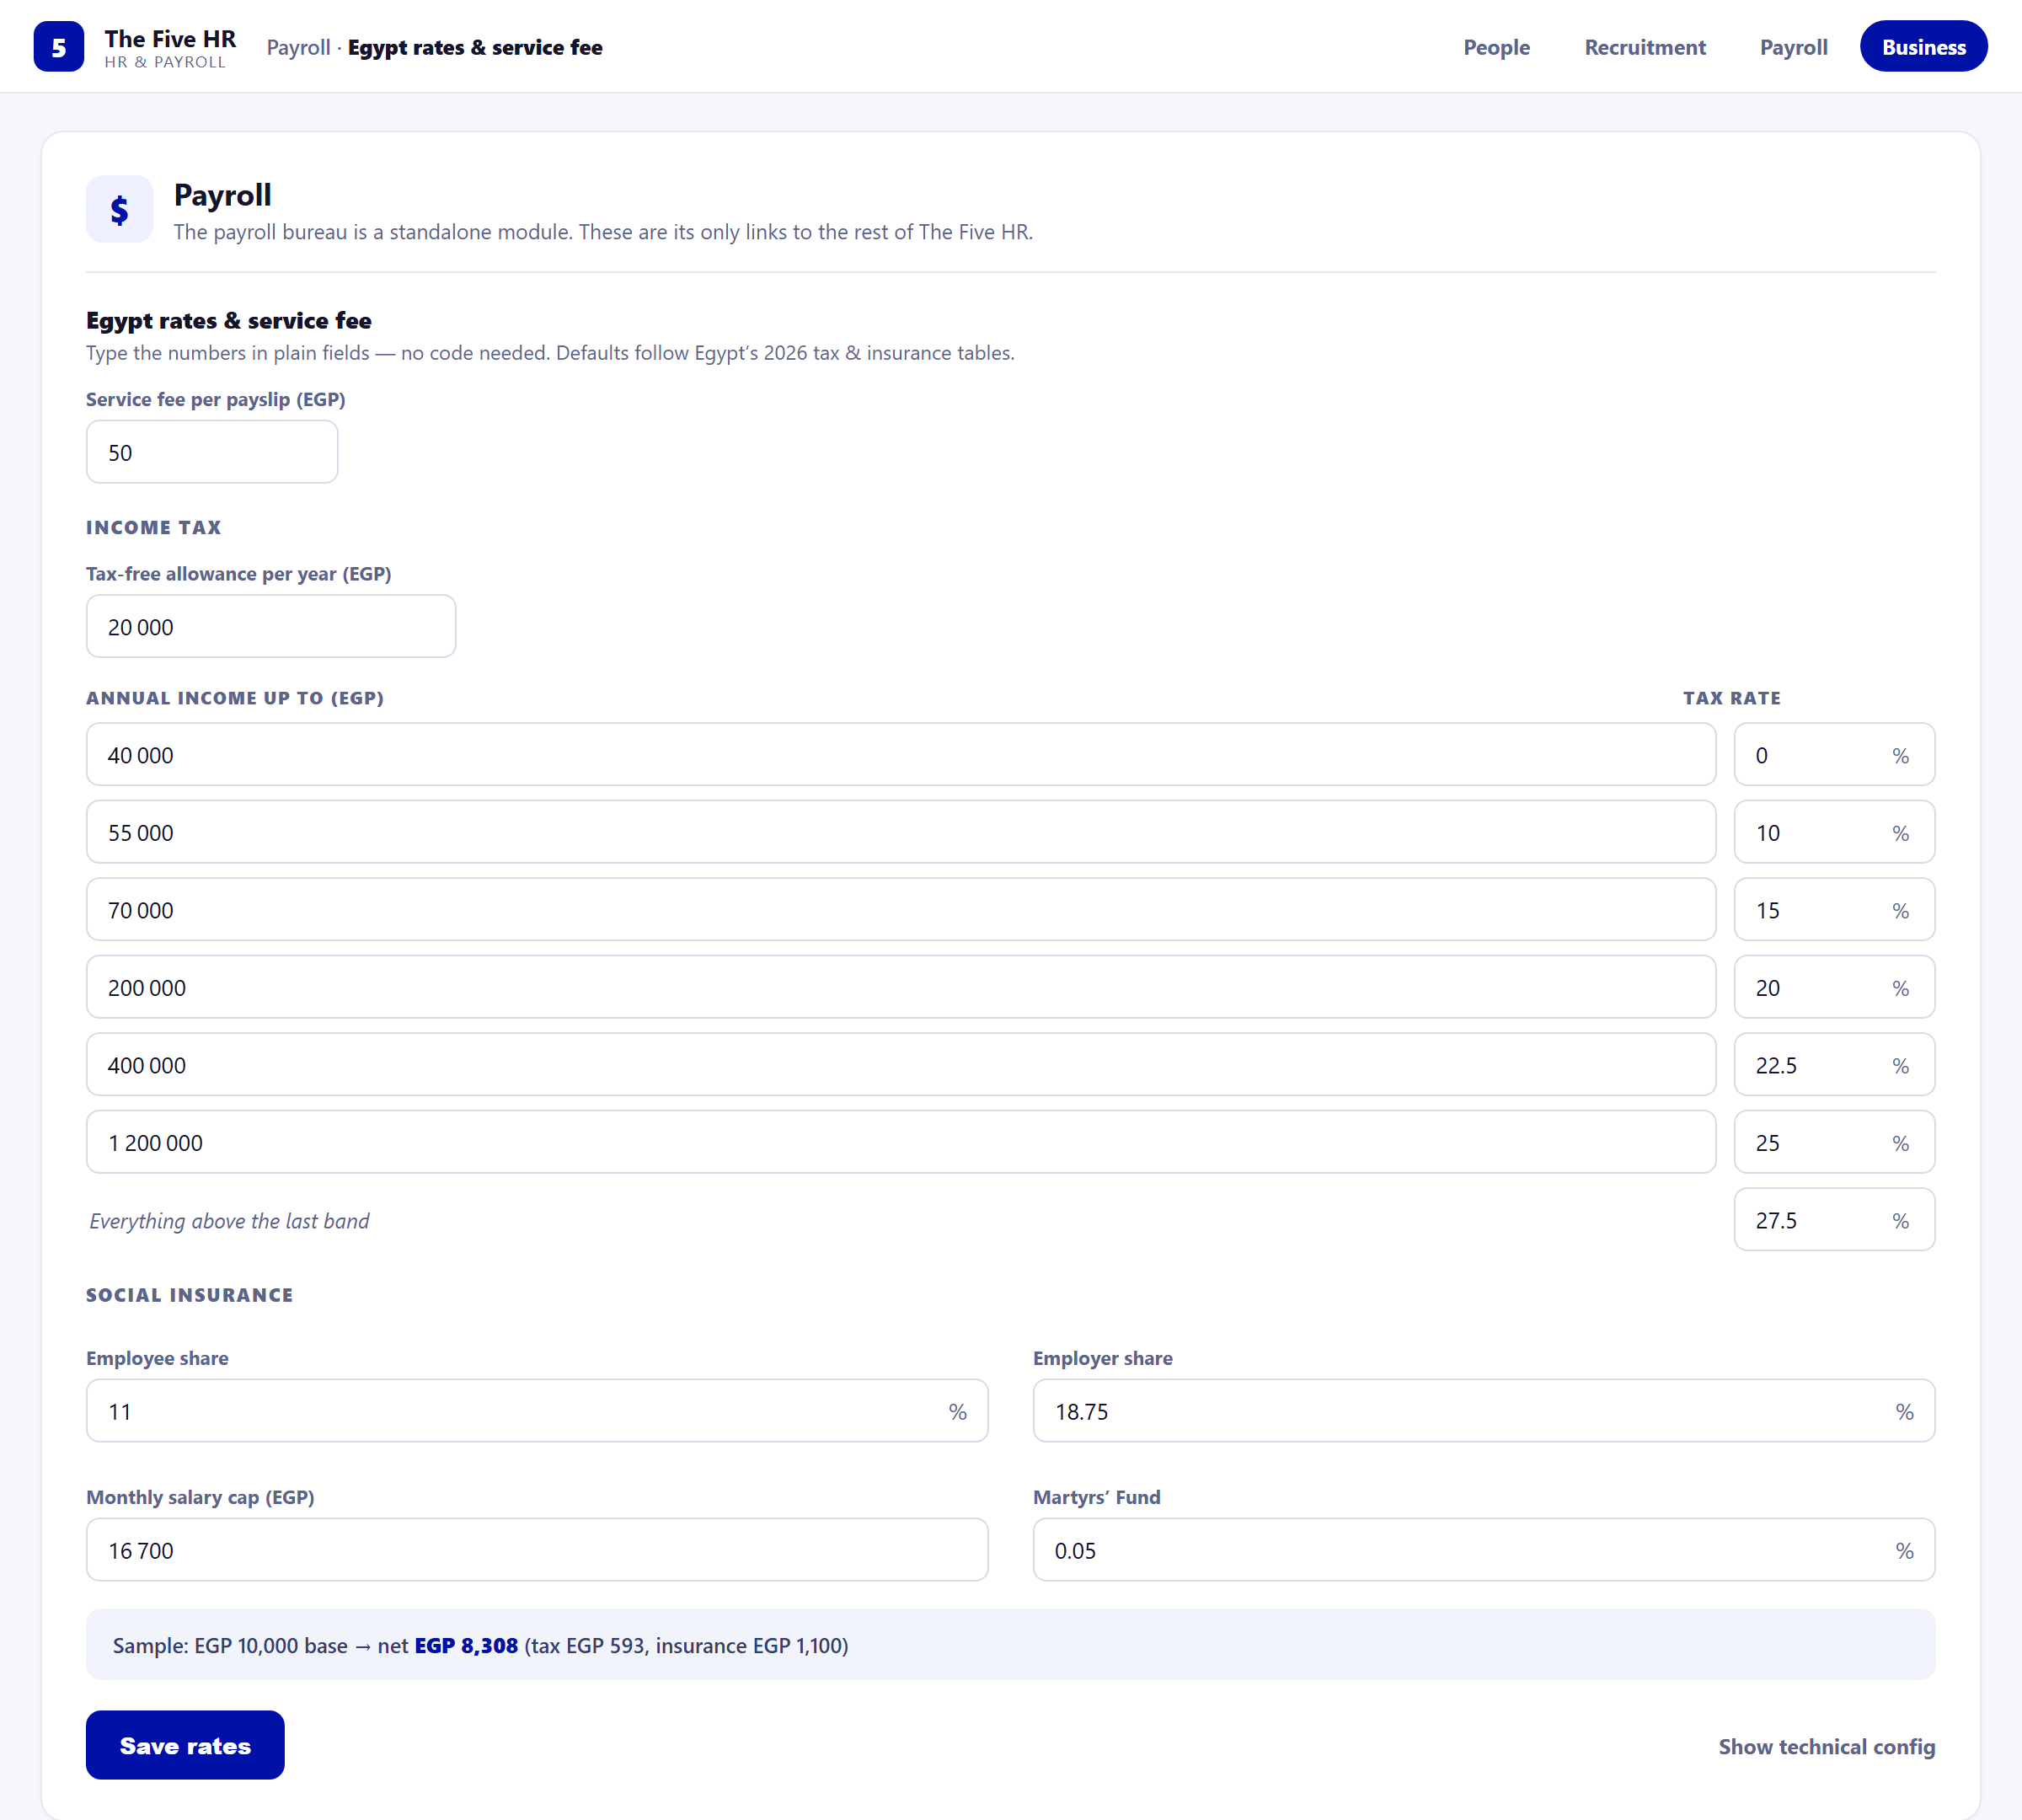
Task: Show technical config
Action: tap(1826, 1747)
